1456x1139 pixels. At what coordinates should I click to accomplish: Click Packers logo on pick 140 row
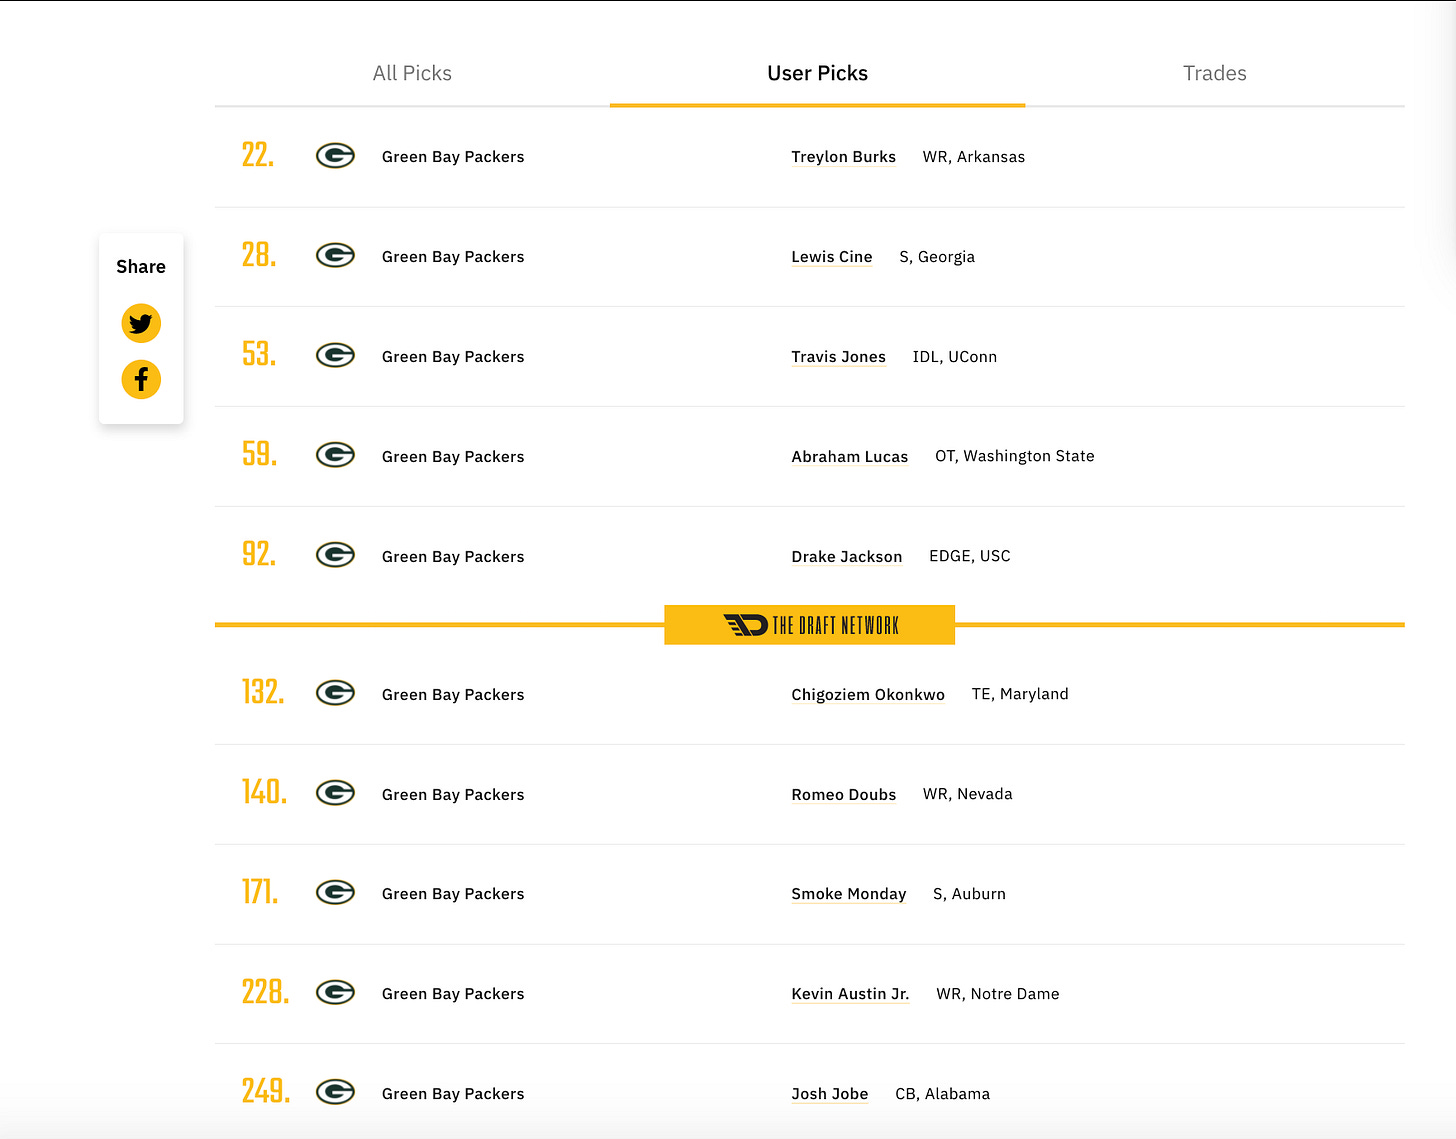pyautogui.click(x=335, y=793)
